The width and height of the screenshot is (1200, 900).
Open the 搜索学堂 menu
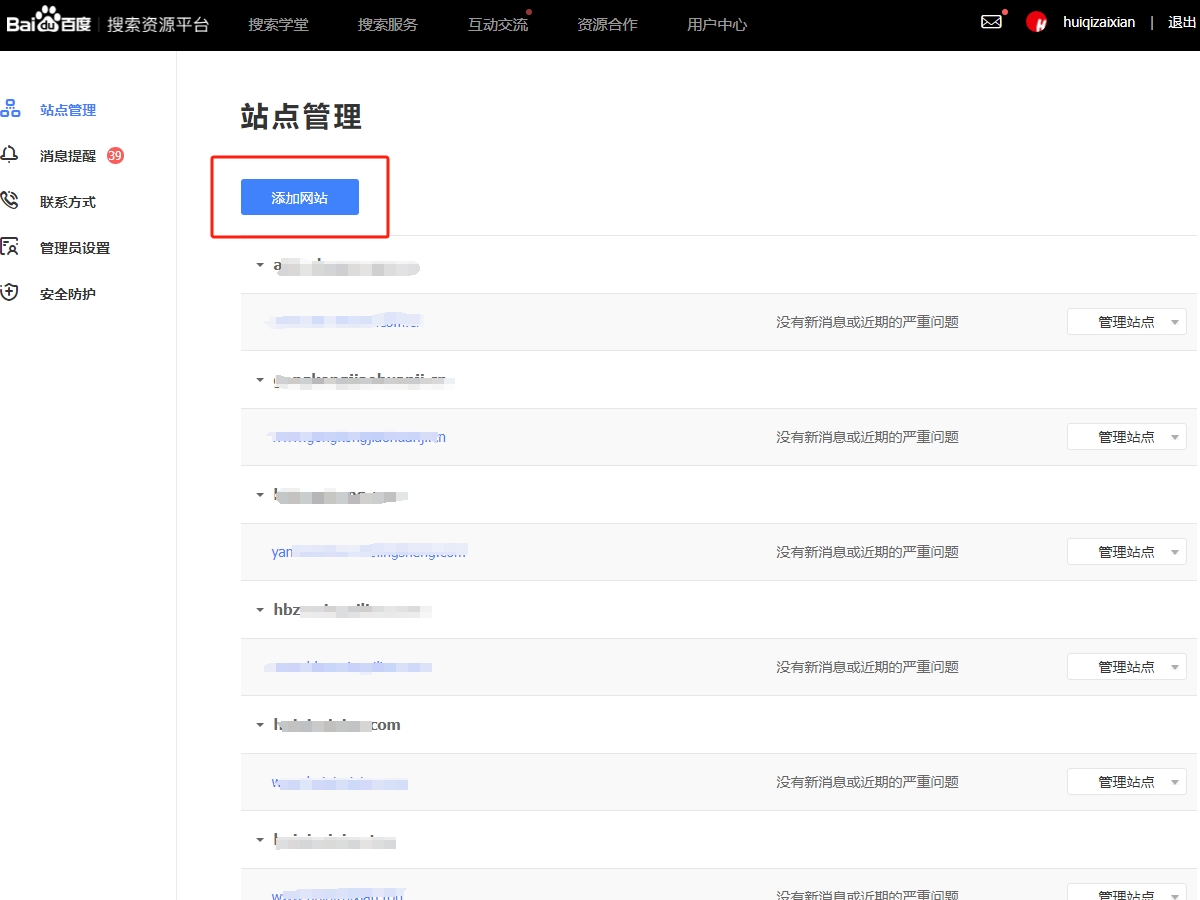[x=278, y=24]
